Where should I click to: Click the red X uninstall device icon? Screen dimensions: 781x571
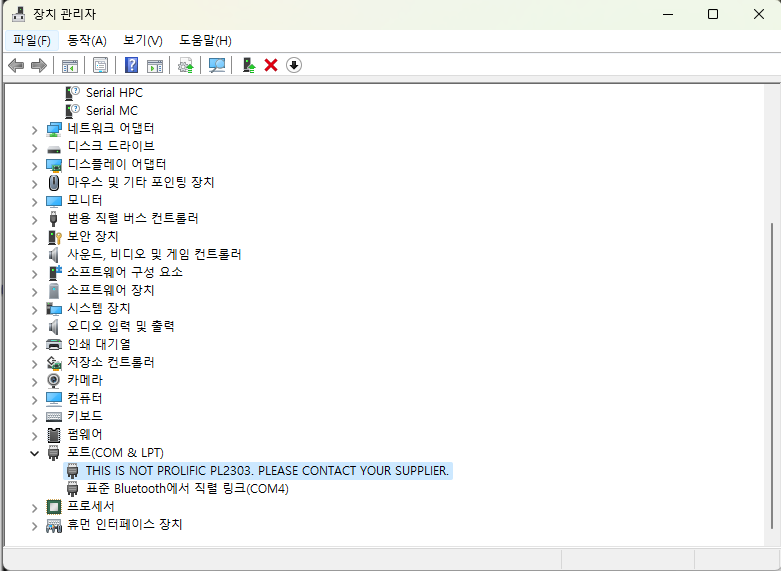point(271,65)
